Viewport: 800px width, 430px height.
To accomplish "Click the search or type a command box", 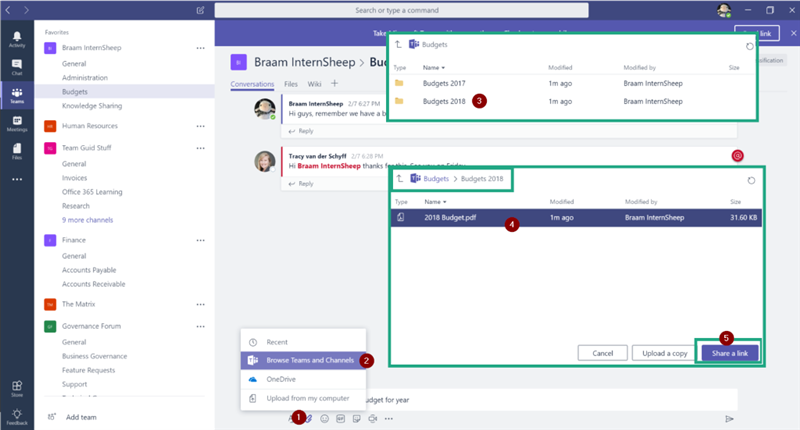I will point(401,10).
